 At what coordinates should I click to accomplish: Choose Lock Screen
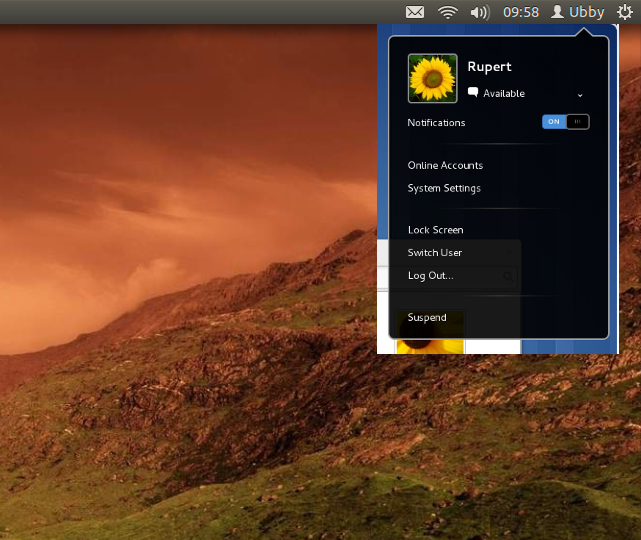(435, 230)
